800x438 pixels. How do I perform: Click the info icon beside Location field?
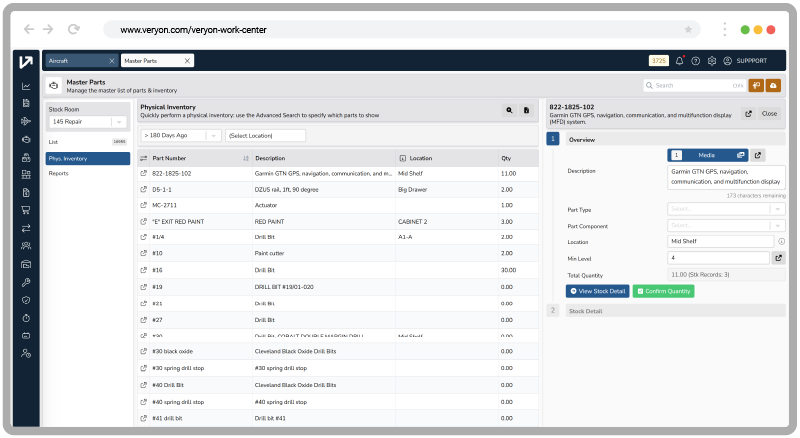pos(782,241)
